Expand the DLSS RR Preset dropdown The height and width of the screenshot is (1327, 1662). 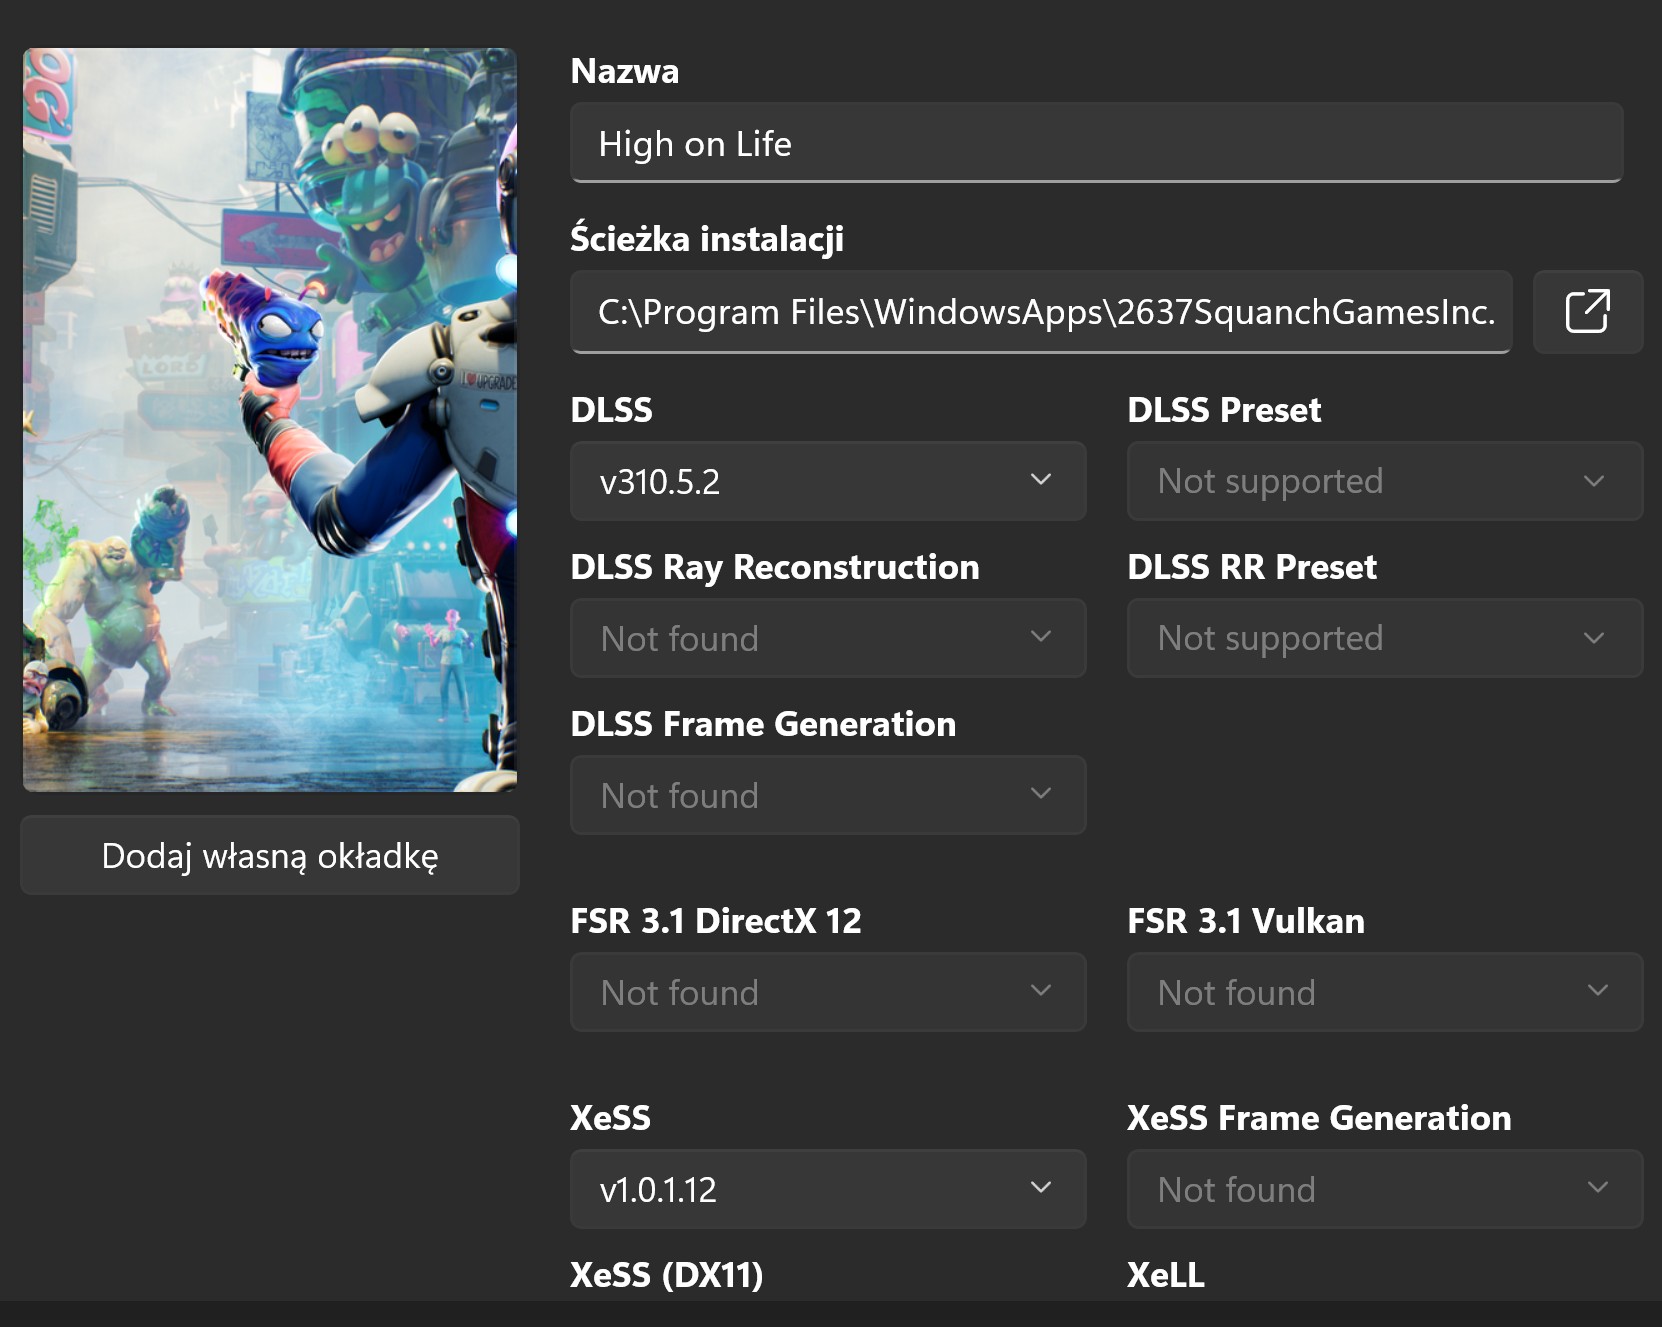coord(1384,639)
